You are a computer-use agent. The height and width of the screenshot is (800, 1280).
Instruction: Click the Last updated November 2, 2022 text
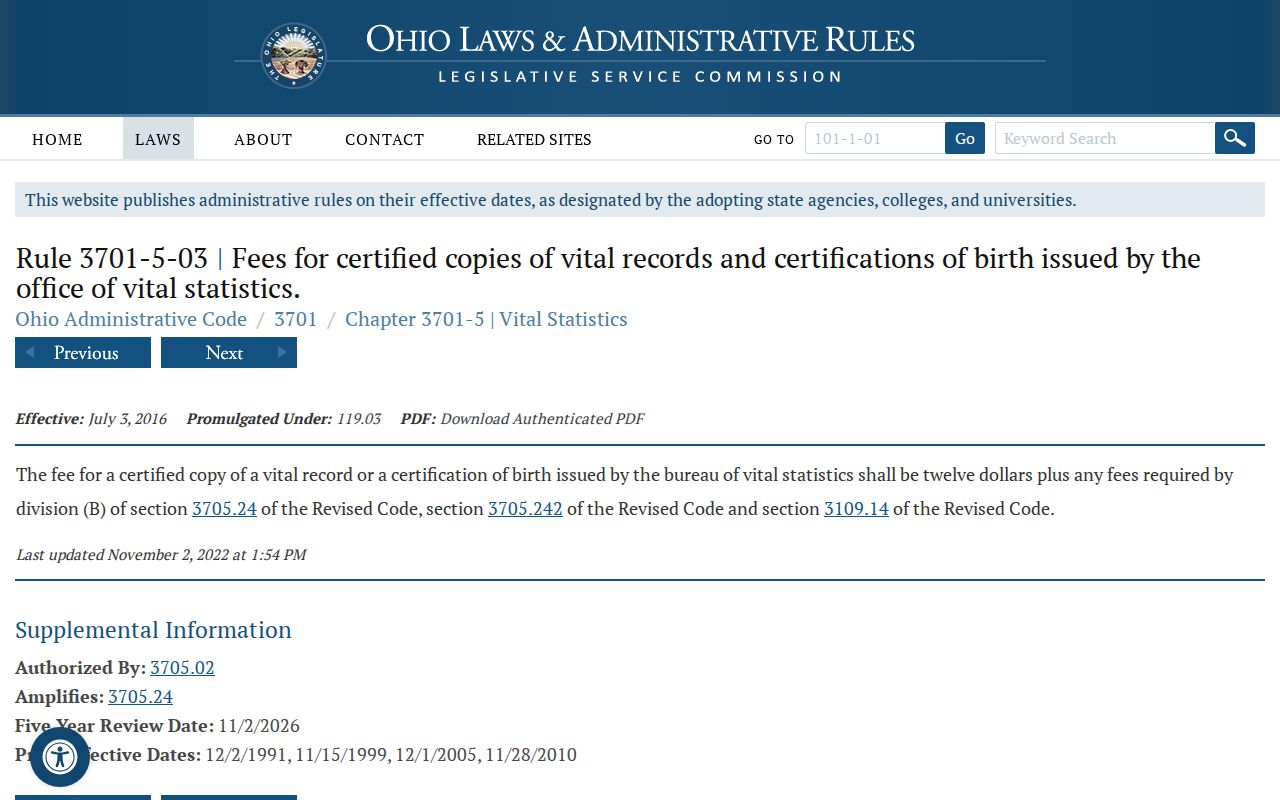(161, 554)
